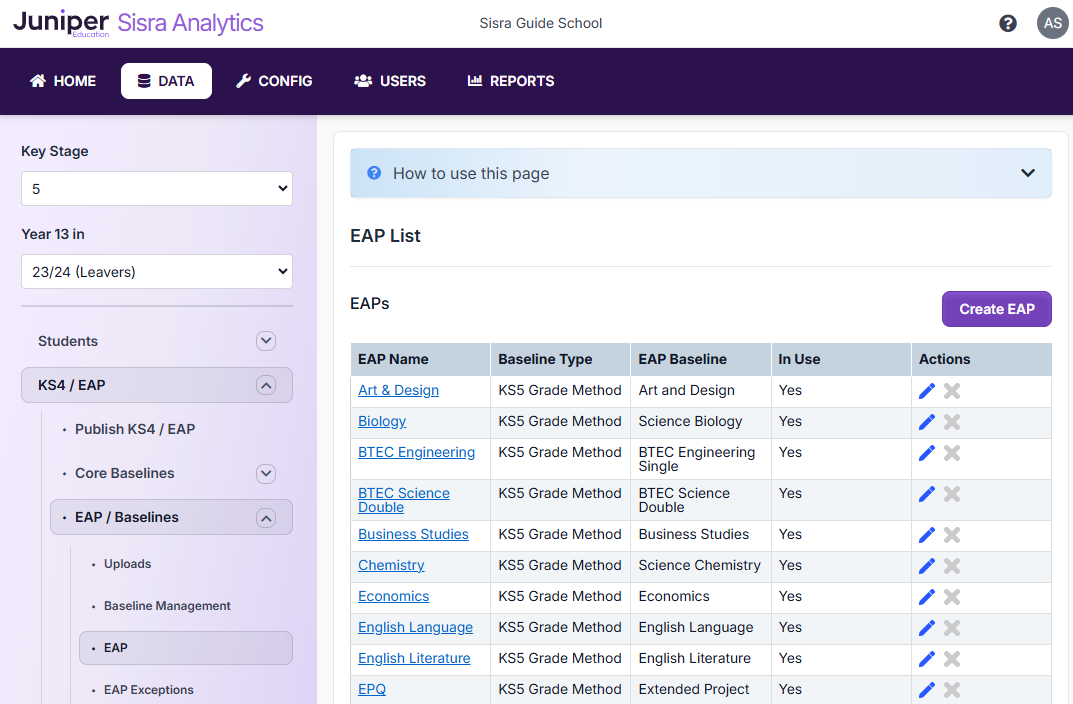1073x704 pixels.
Task: Expand the Core Baselines submenu
Action: [x=266, y=473]
